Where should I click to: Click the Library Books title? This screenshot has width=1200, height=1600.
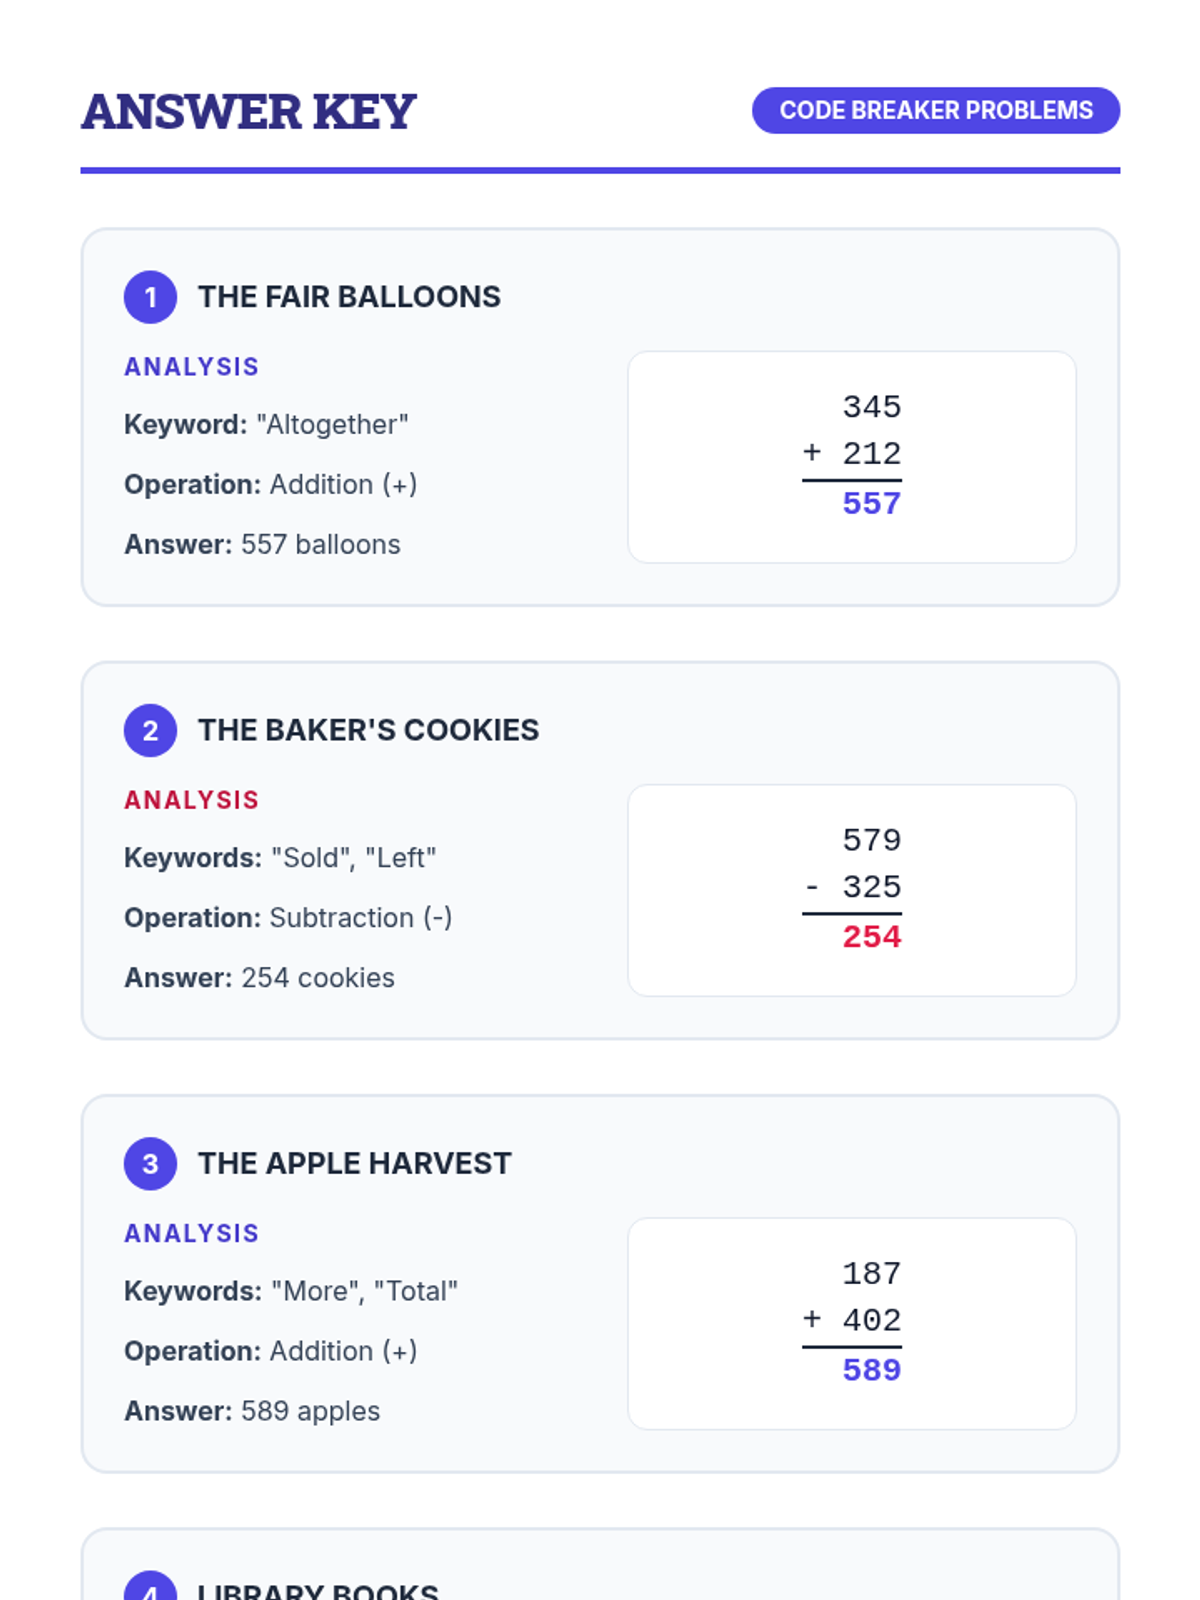[x=318, y=1590]
